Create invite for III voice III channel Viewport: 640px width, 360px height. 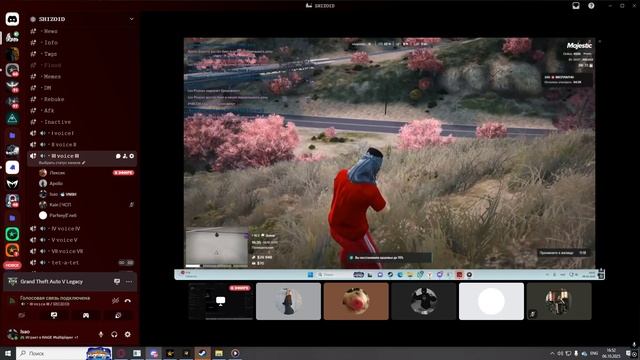[x=125, y=156]
